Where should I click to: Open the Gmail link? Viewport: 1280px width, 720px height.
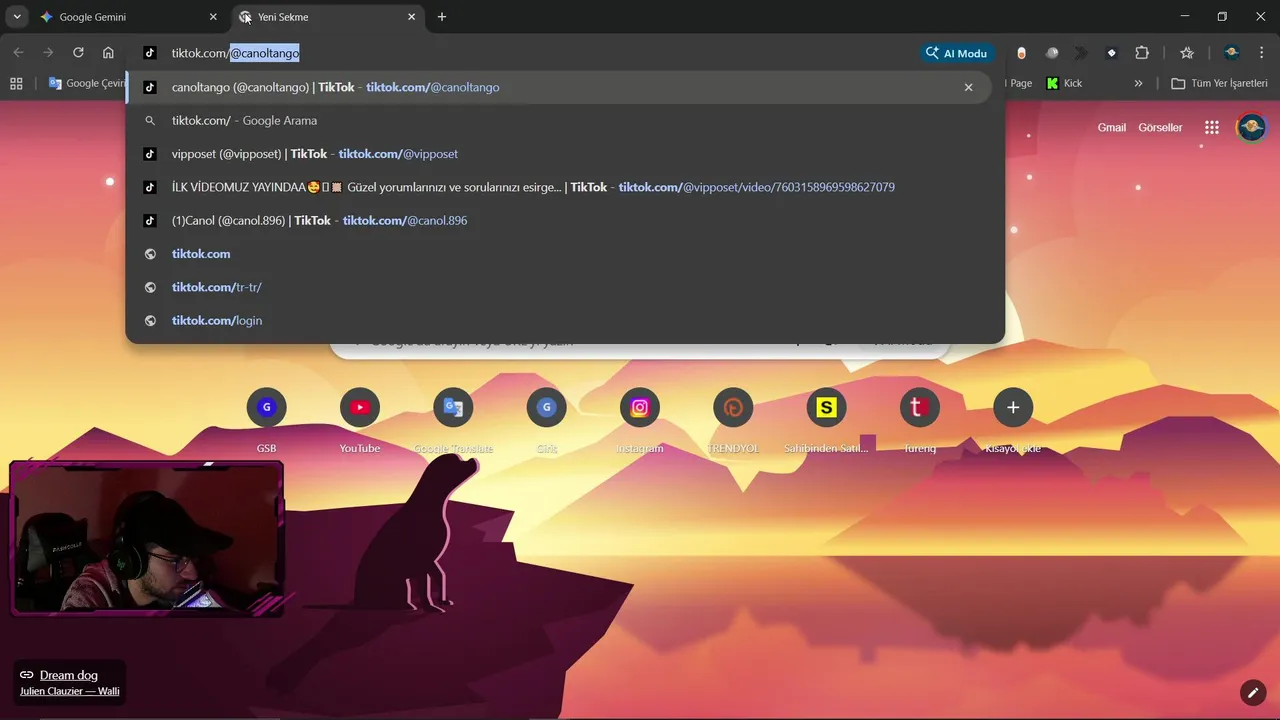click(x=1111, y=127)
